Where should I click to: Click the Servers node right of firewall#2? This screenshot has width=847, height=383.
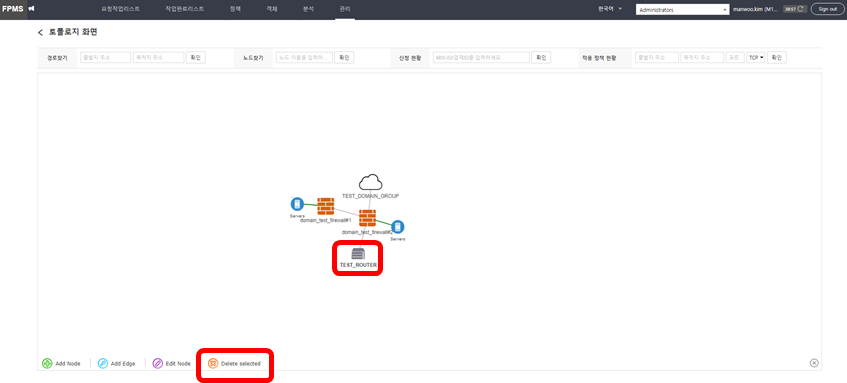tap(398, 227)
